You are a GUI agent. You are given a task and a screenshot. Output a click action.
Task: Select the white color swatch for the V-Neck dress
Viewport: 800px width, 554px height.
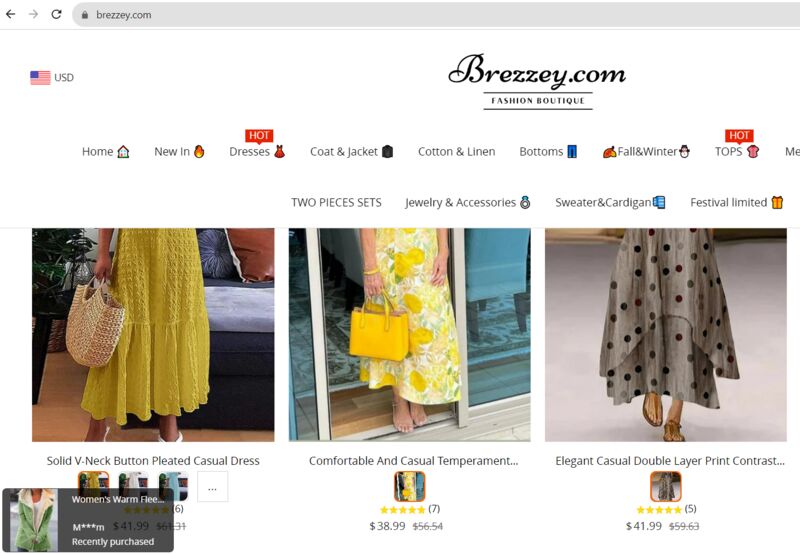133,485
